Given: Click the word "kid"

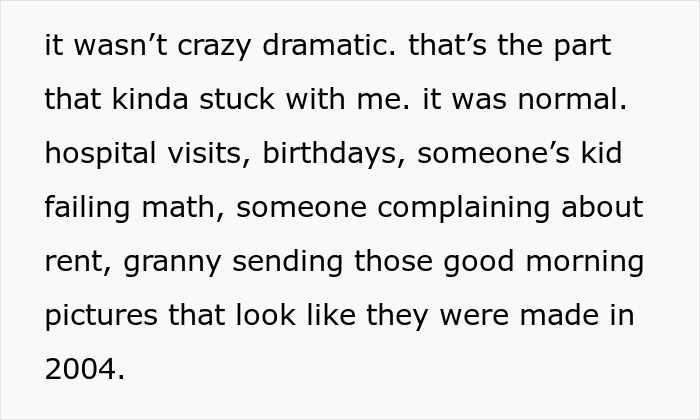Looking at the screenshot, I should pyautogui.click(x=599, y=154).
